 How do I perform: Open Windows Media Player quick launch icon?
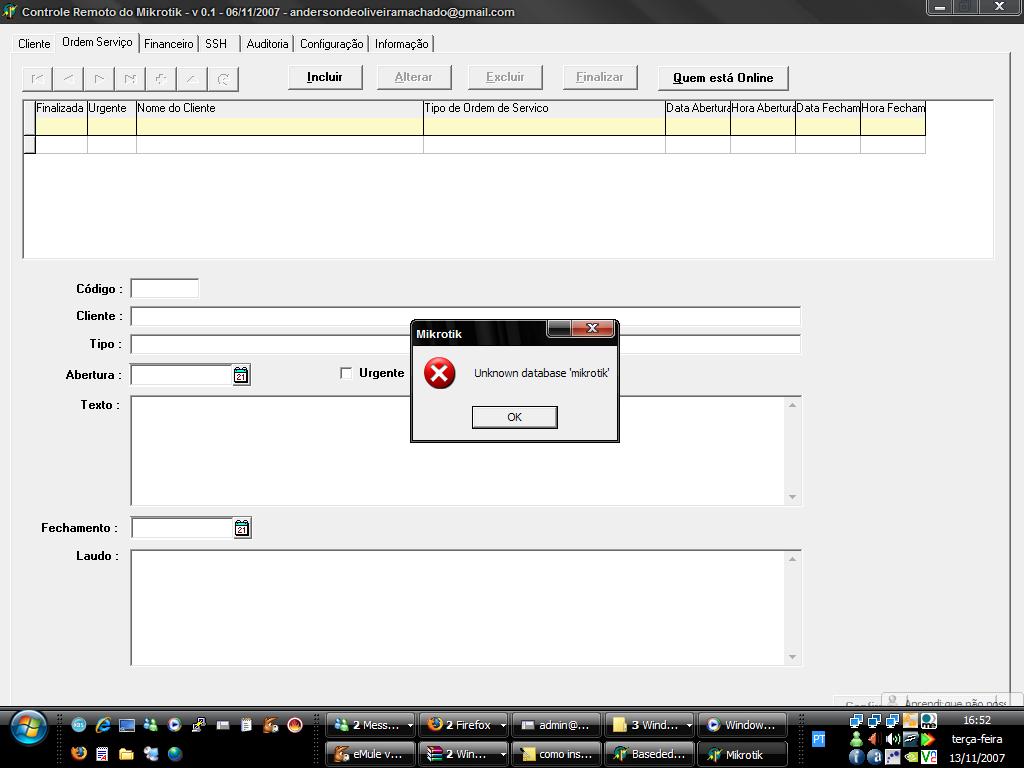coord(174,725)
